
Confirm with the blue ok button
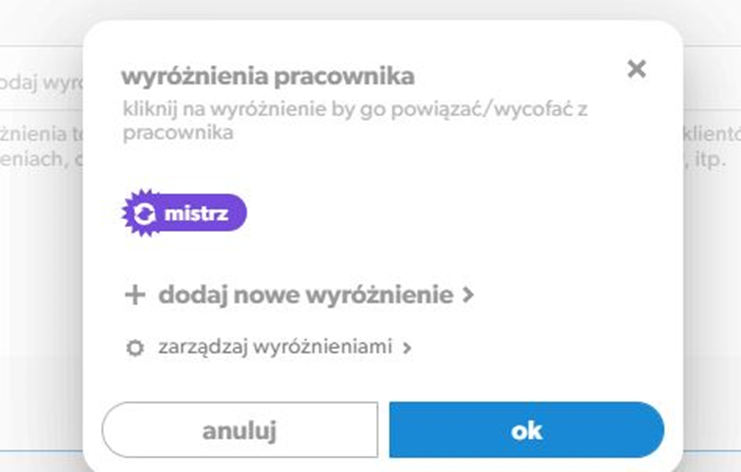tap(526, 430)
